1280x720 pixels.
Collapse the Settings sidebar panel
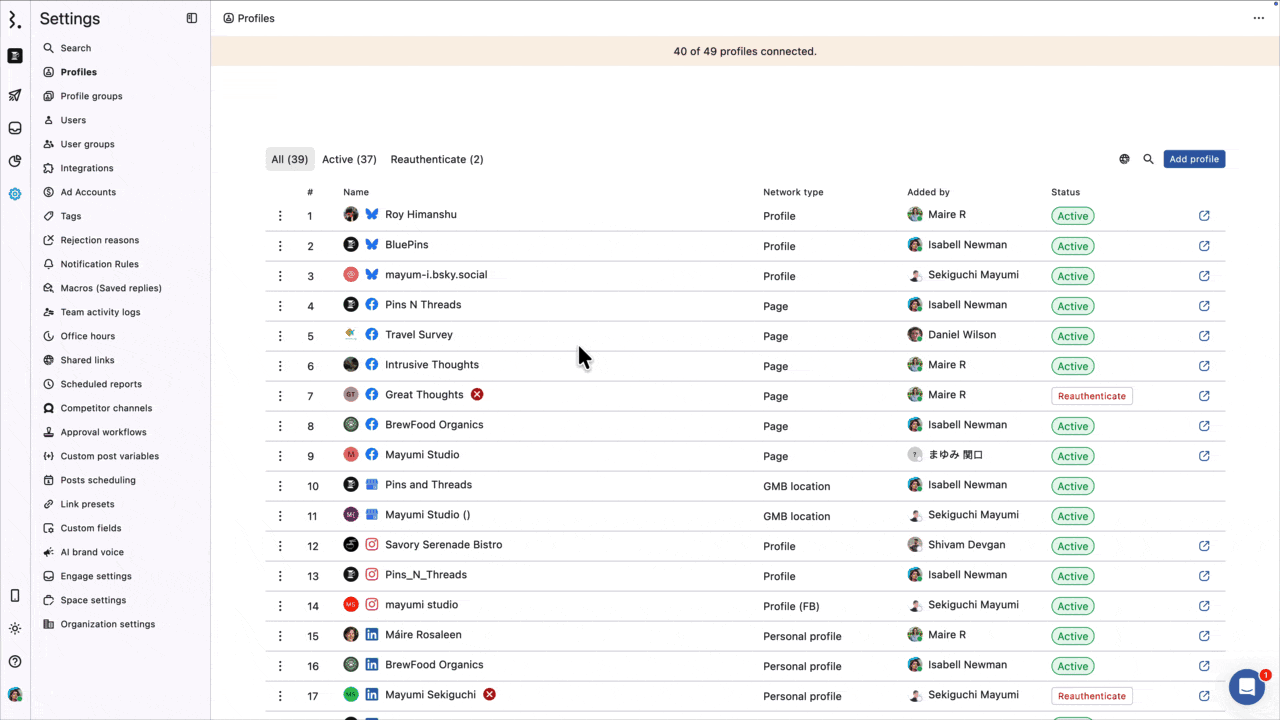tap(192, 18)
